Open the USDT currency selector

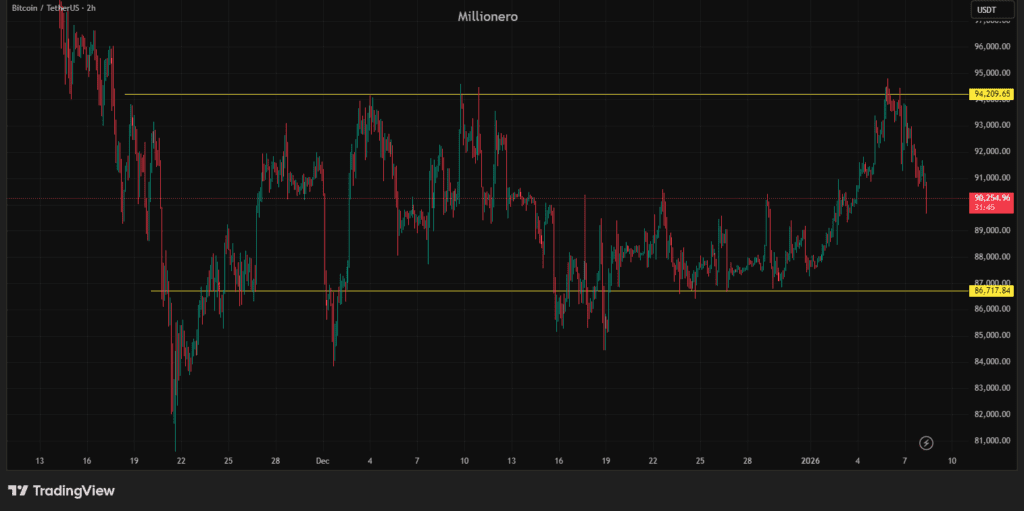[986, 10]
